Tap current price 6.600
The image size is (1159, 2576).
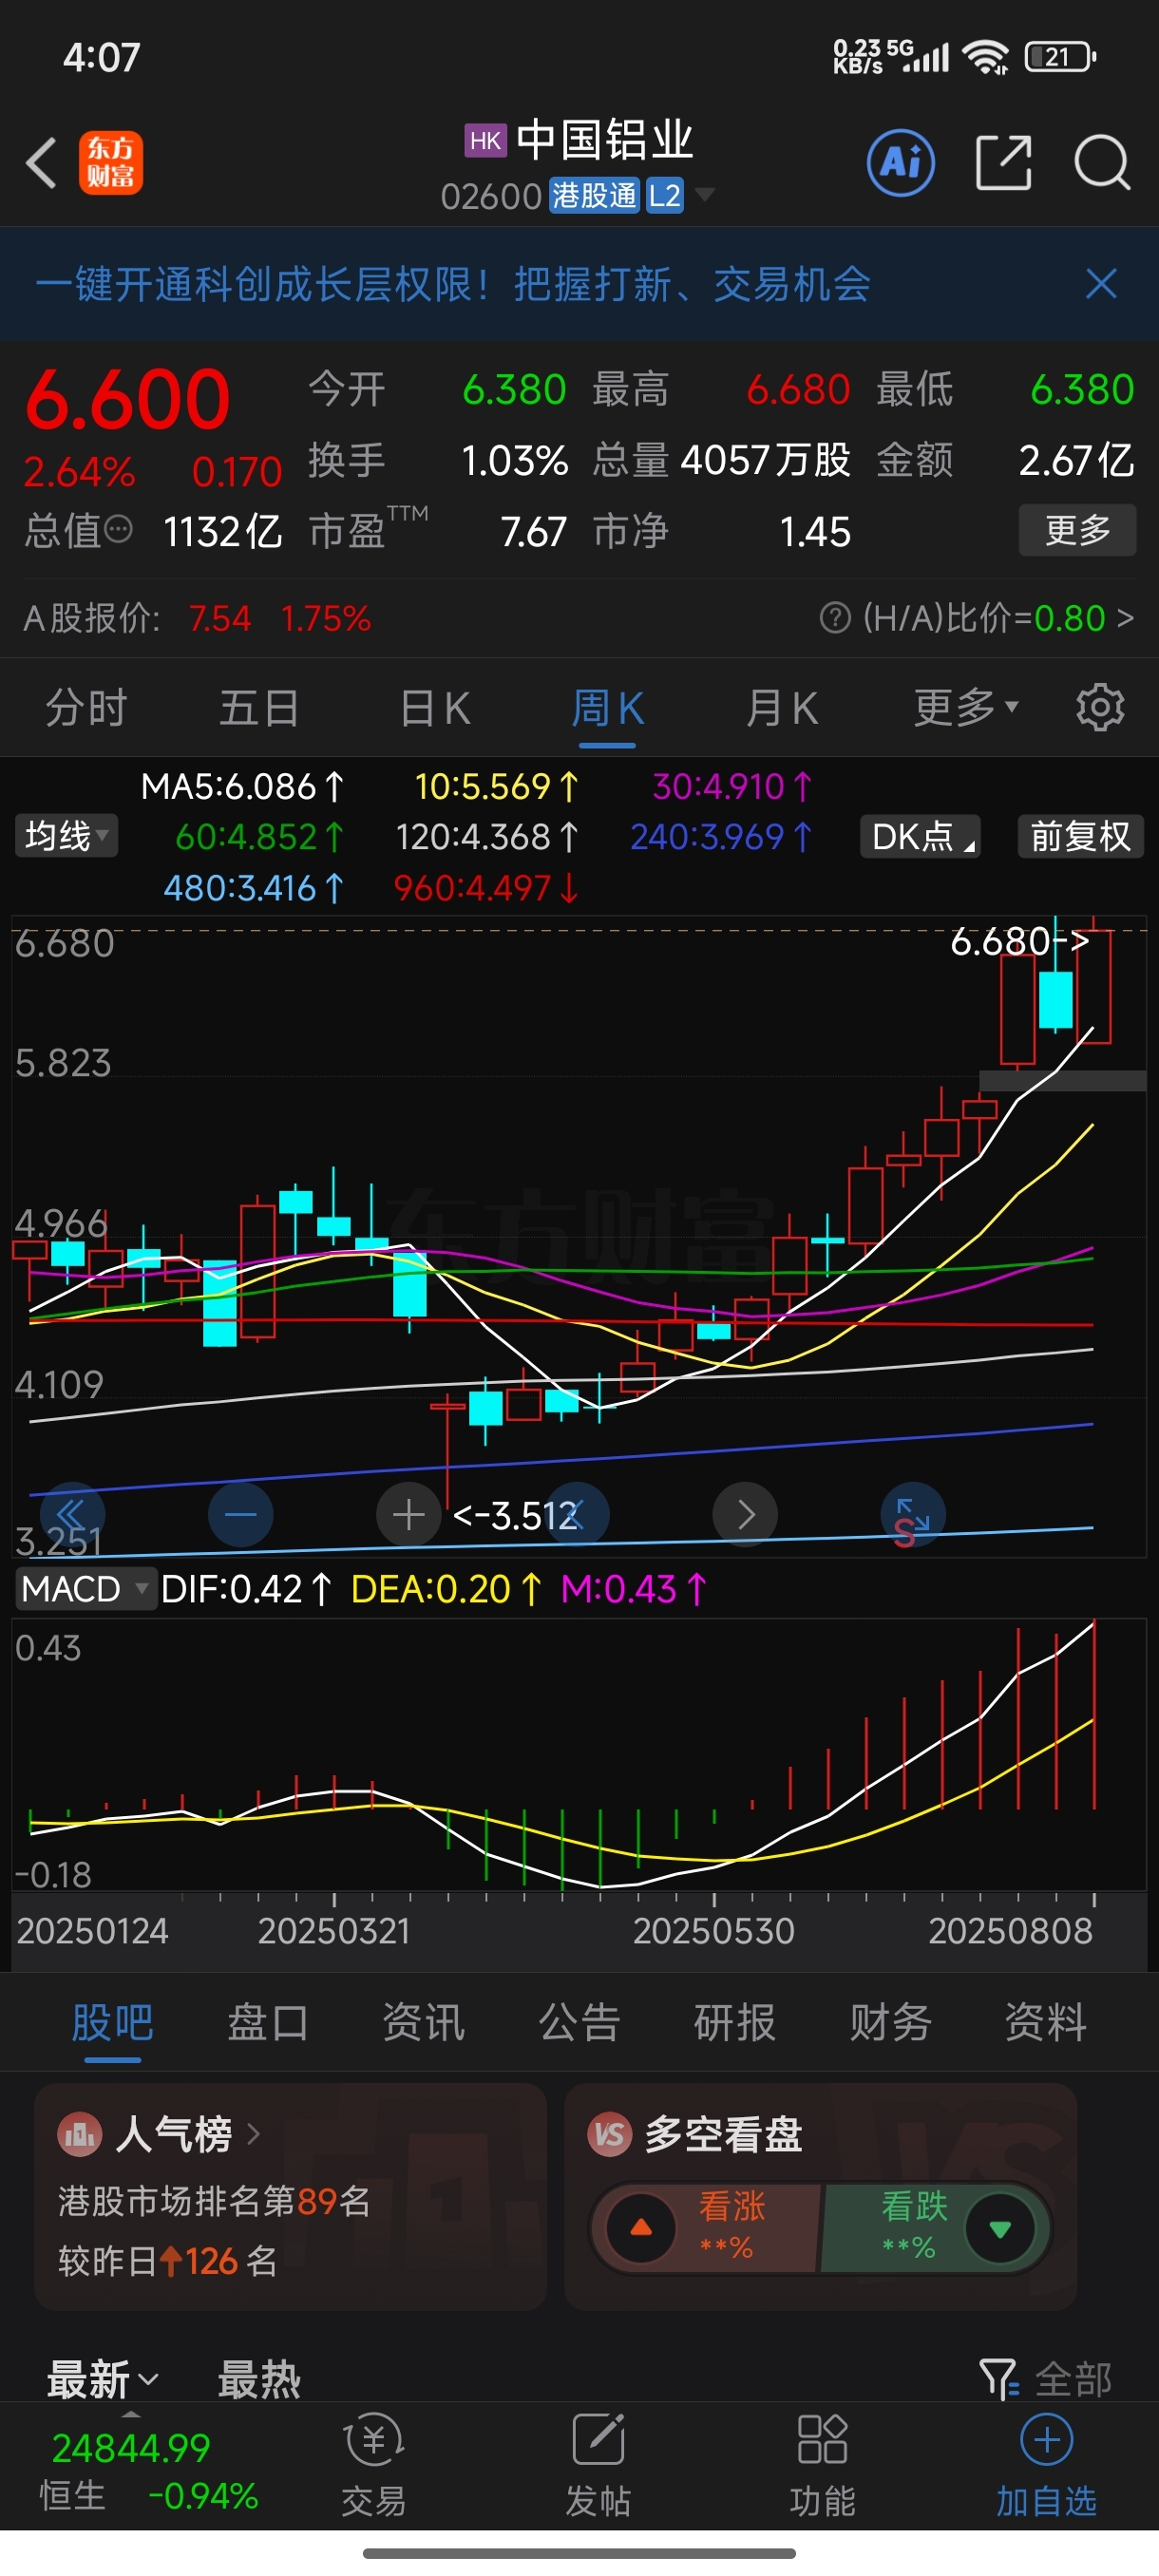click(x=128, y=399)
